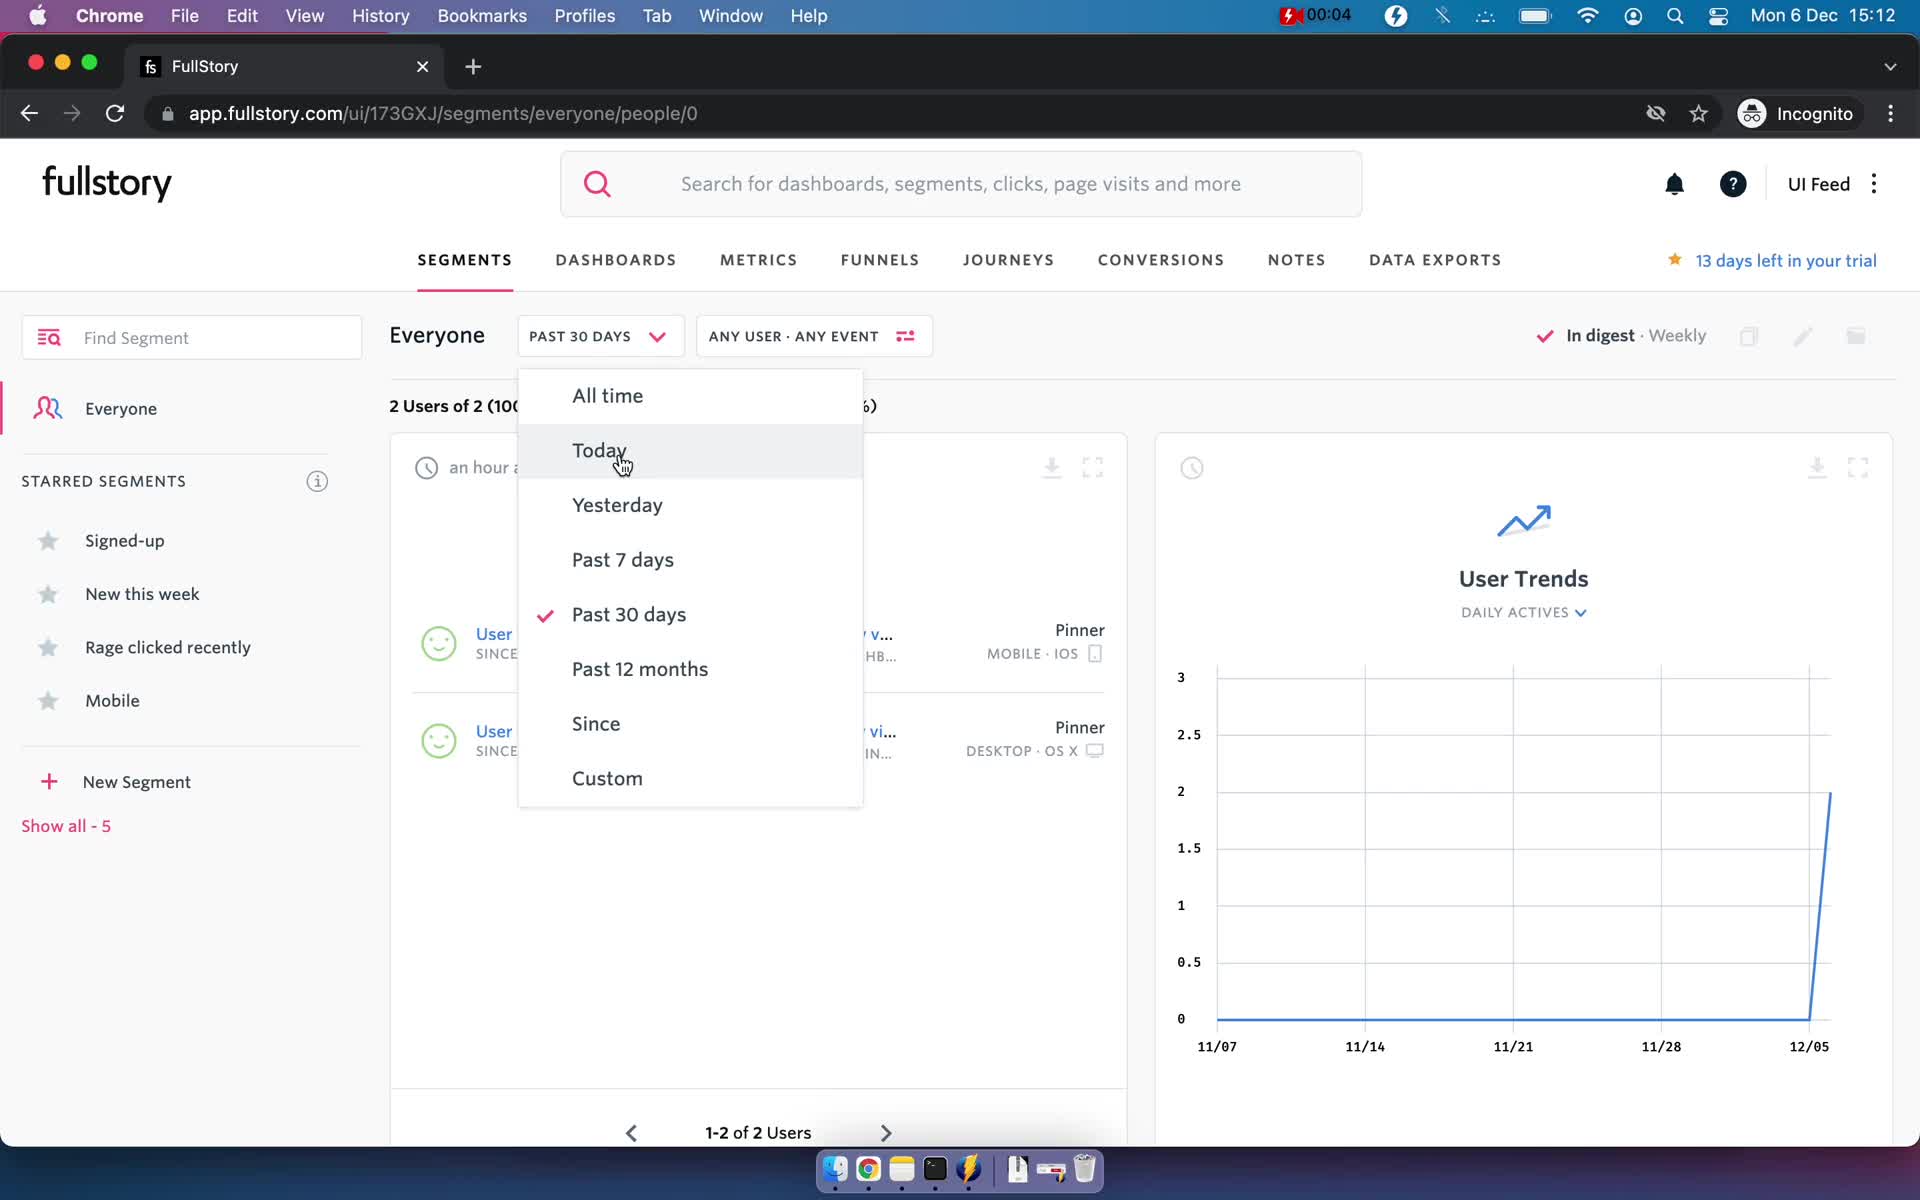The image size is (1920, 1200).
Task: Open Finder from the dock
Action: (835, 1169)
